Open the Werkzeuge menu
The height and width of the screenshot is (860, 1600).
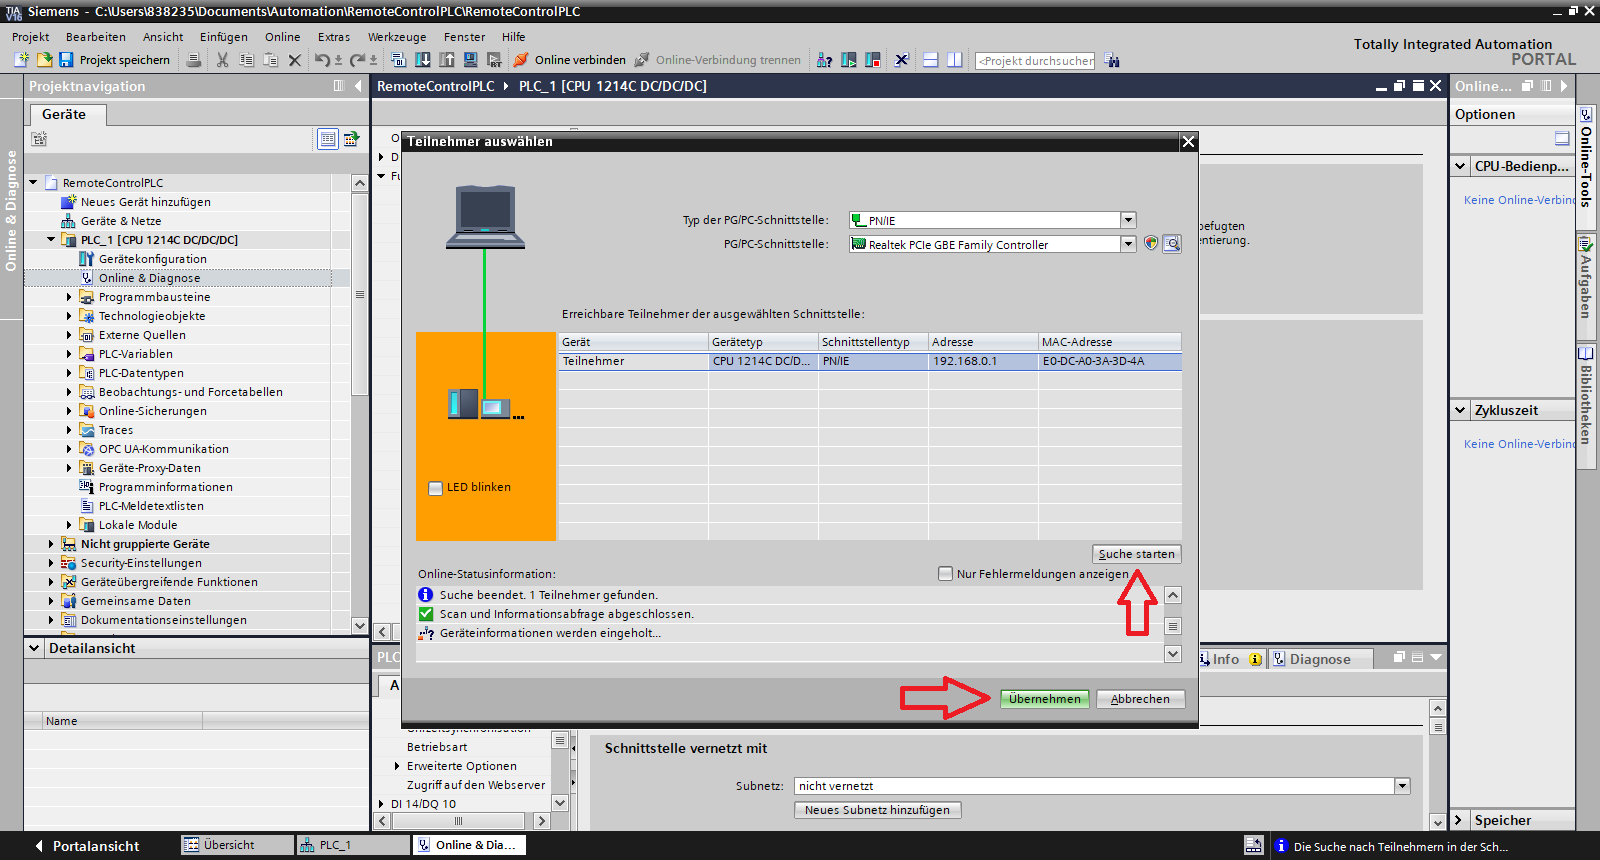397,37
